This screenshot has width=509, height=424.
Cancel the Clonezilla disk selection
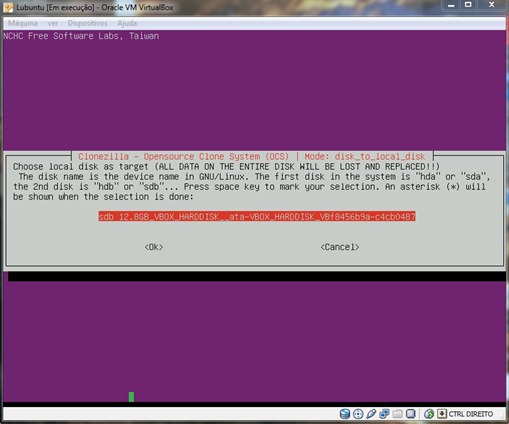tap(340, 247)
